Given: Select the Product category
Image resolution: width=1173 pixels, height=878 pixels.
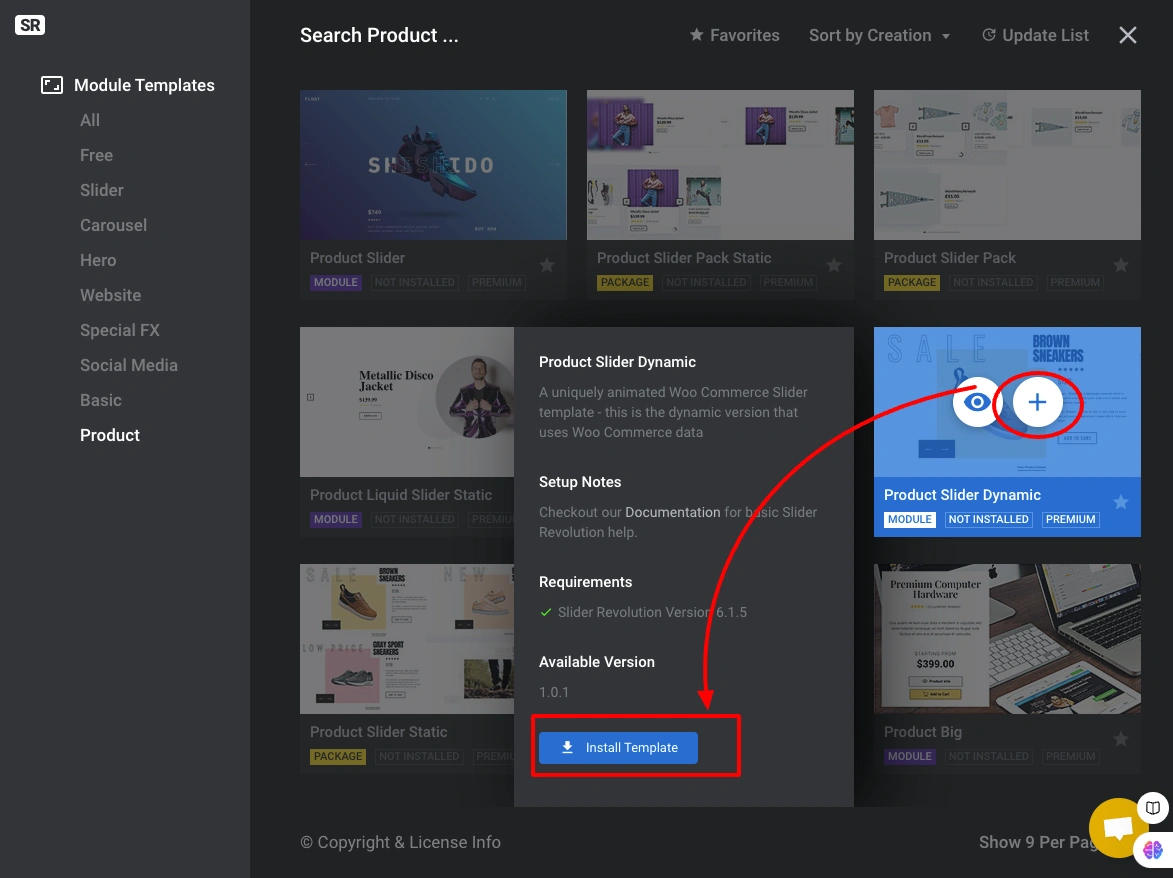Looking at the screenshot, I should pyautogui.click(x=110, y=435).
